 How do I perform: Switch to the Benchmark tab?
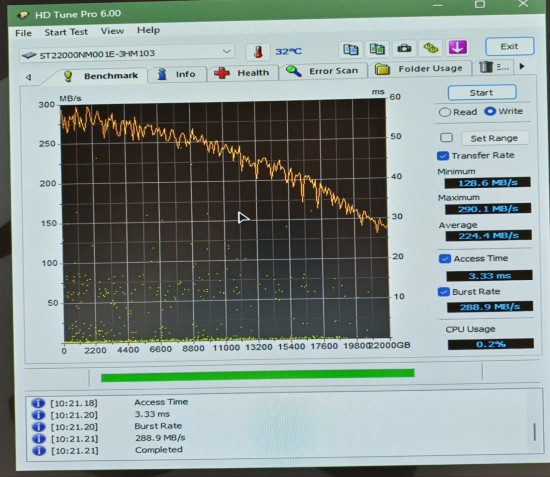pyautogui.click(x=101, y=76)
